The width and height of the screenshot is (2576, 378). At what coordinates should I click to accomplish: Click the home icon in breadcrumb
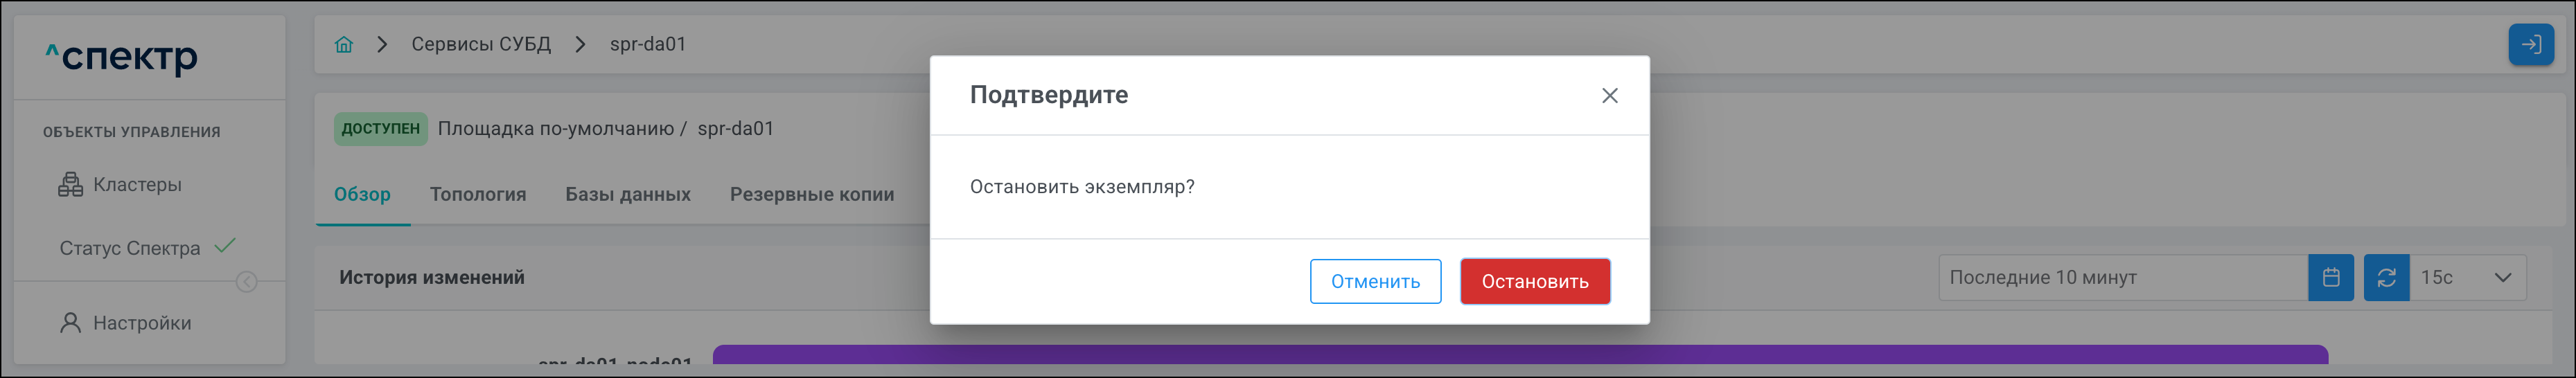[x=344, y=44]
